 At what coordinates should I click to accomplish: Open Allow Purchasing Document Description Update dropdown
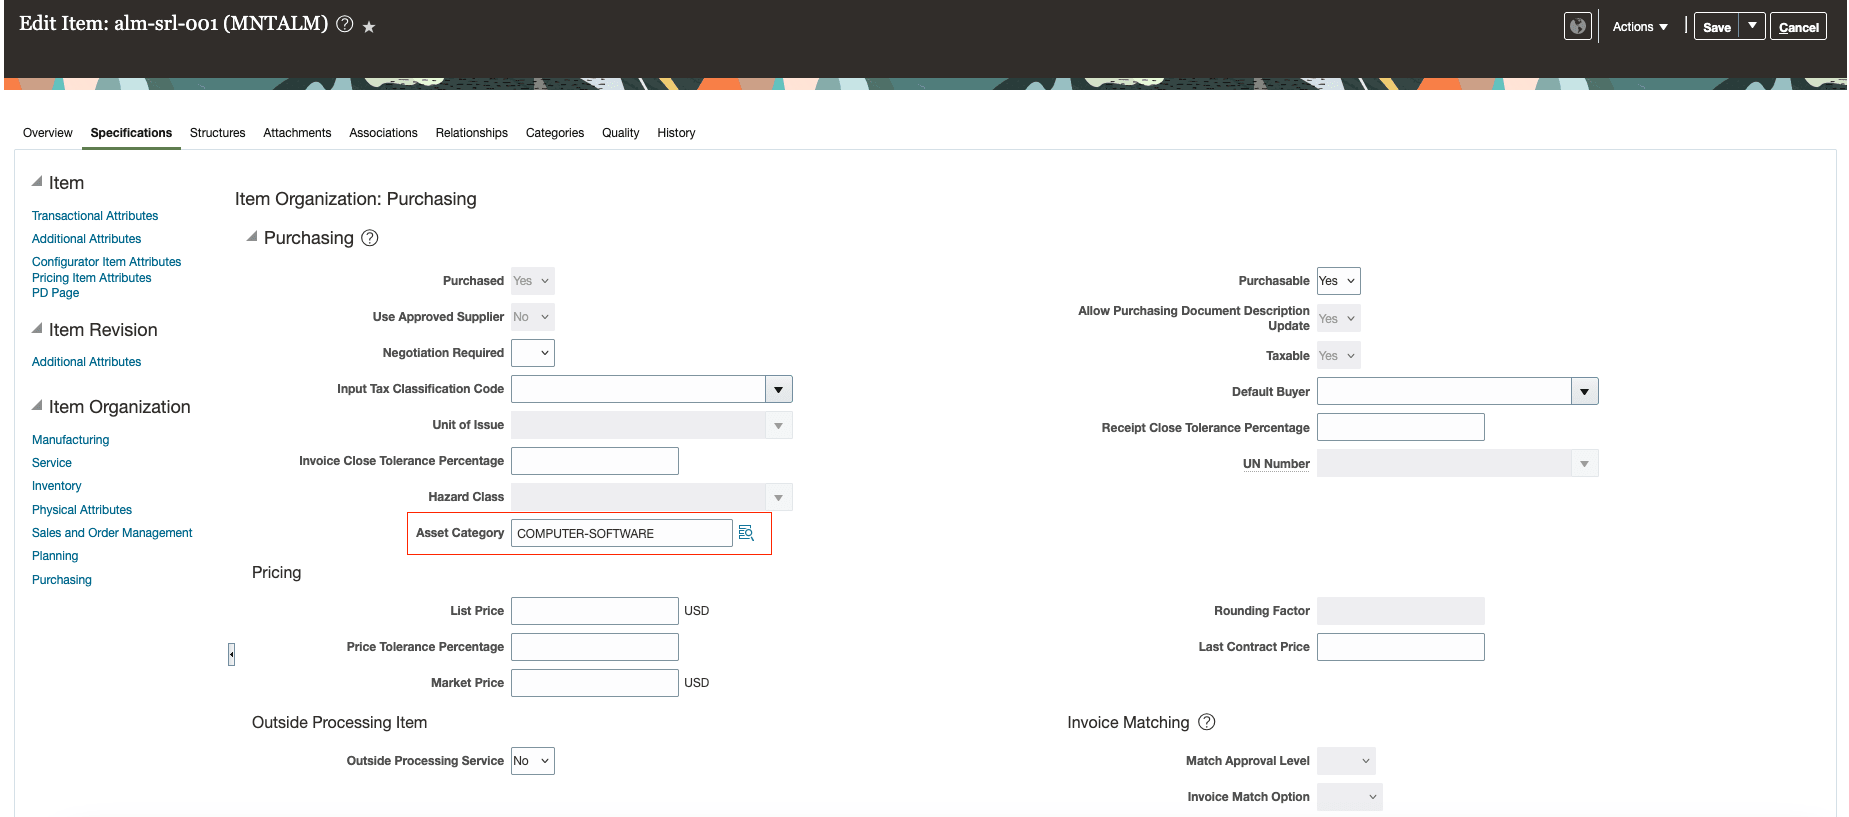[x=1338, y=319]
